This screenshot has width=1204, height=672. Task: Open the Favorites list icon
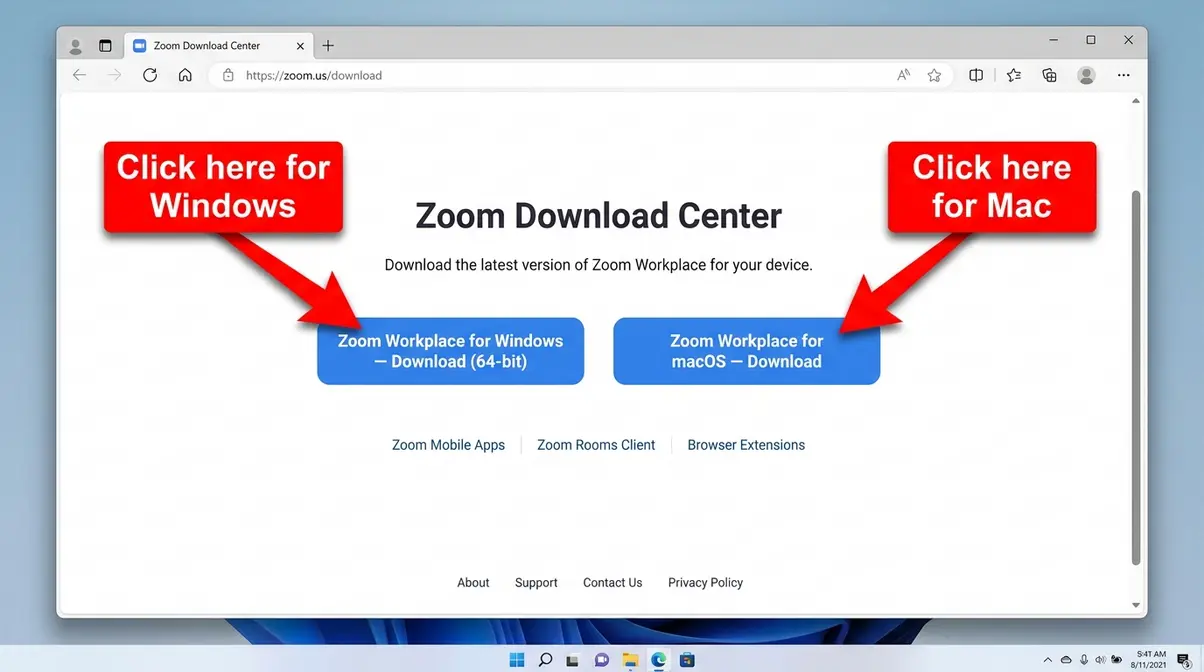tap(1014, 75)
